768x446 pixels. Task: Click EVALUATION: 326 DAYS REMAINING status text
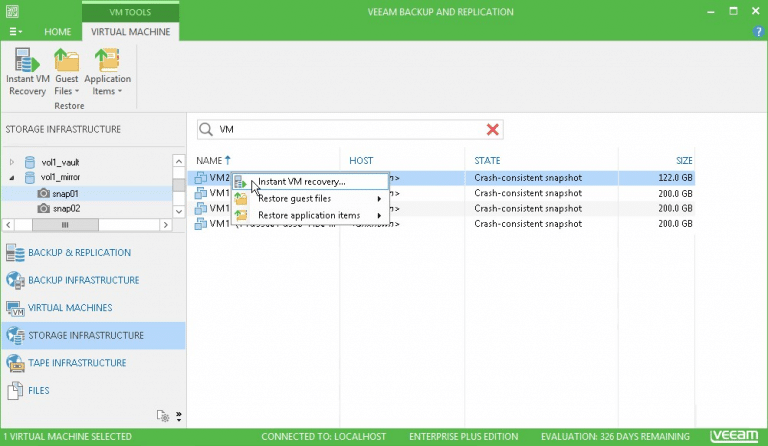pos(615,436)
